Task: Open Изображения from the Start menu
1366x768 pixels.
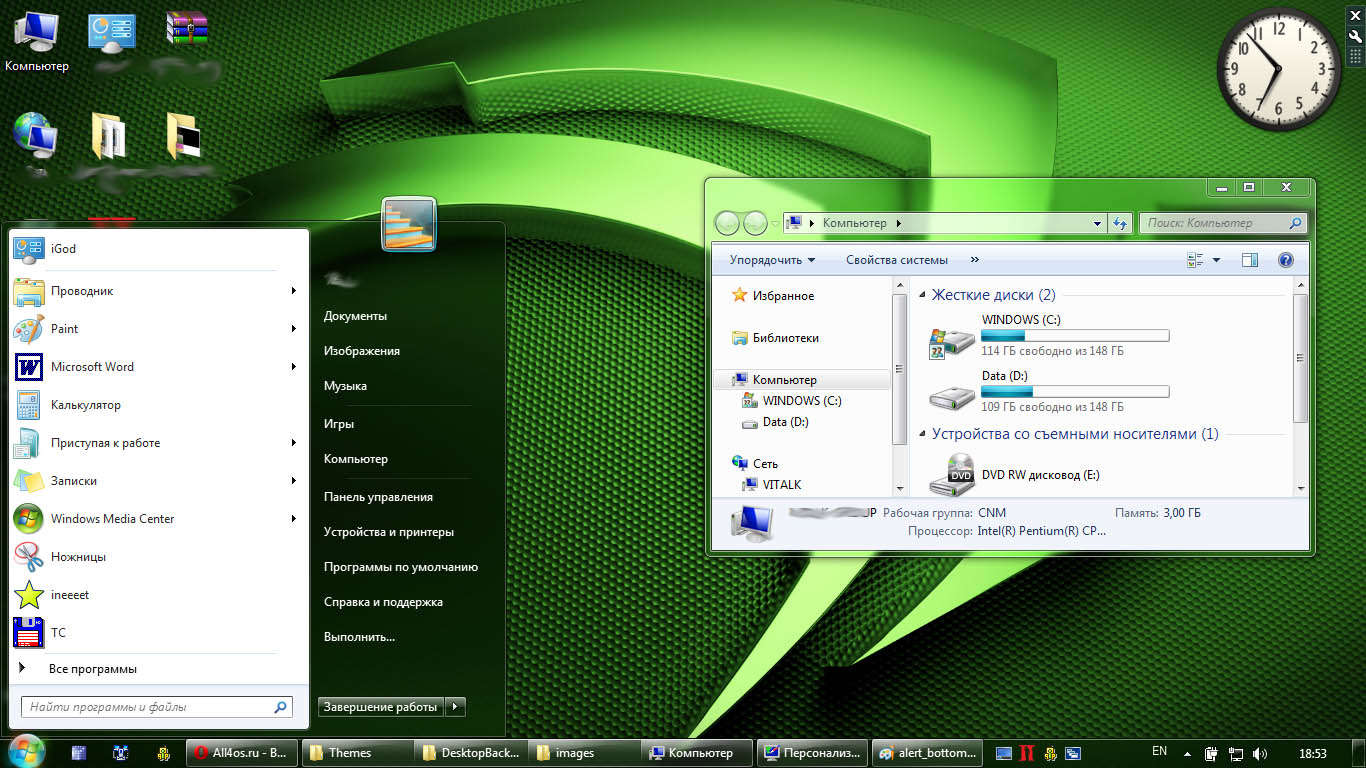Action: coord(362,351)
